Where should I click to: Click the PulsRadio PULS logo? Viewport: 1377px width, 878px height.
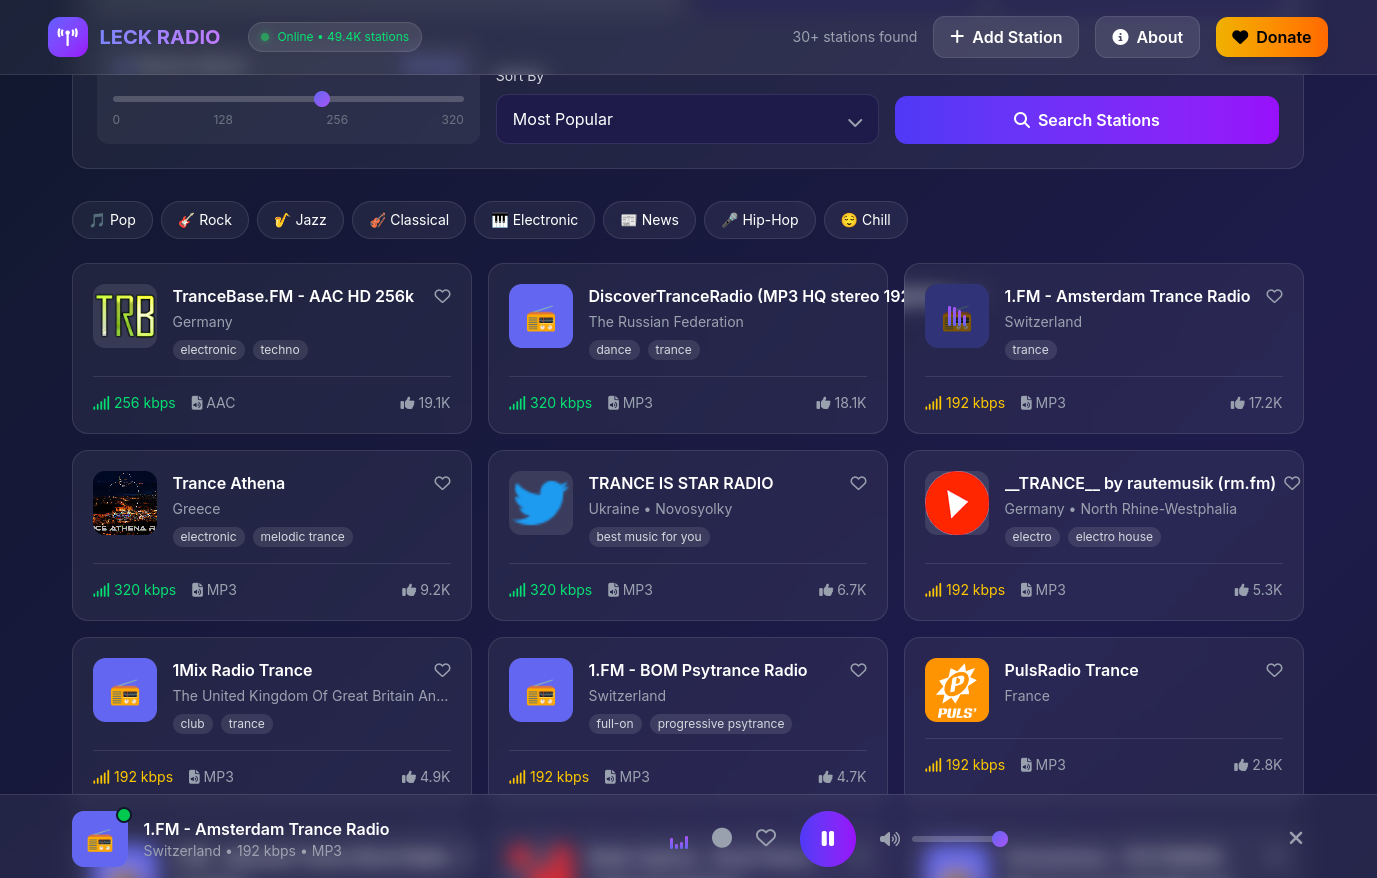click(957, 690)
